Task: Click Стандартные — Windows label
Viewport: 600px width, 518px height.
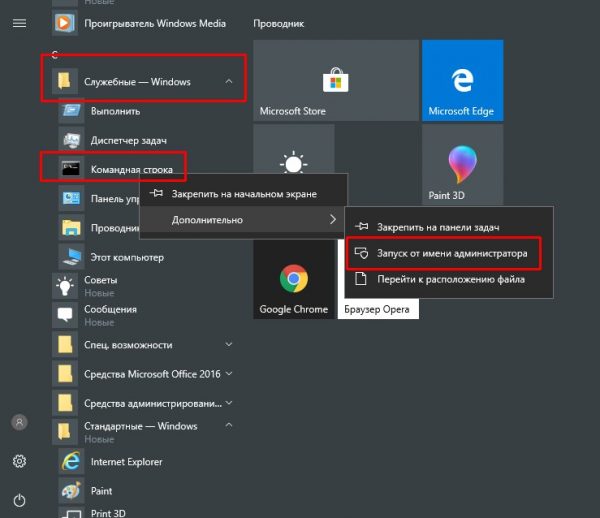Action: (141, 426)
